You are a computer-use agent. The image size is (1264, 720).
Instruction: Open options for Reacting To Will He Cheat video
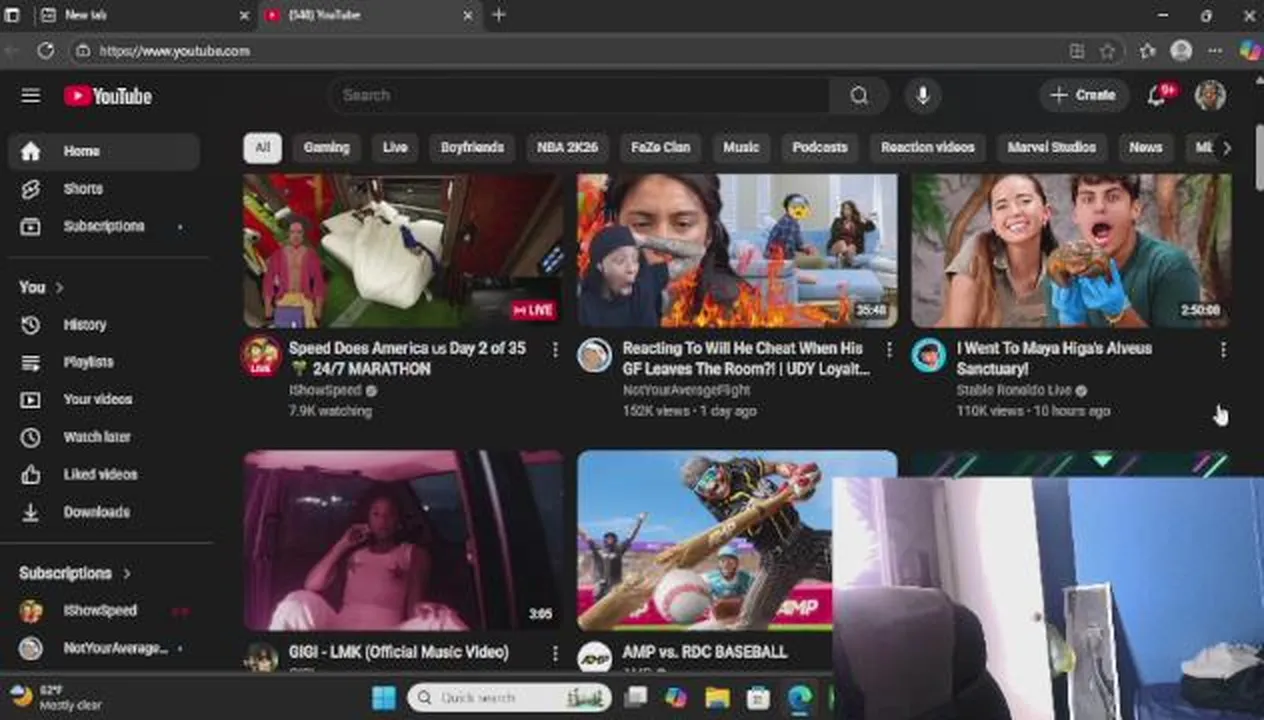889,349
